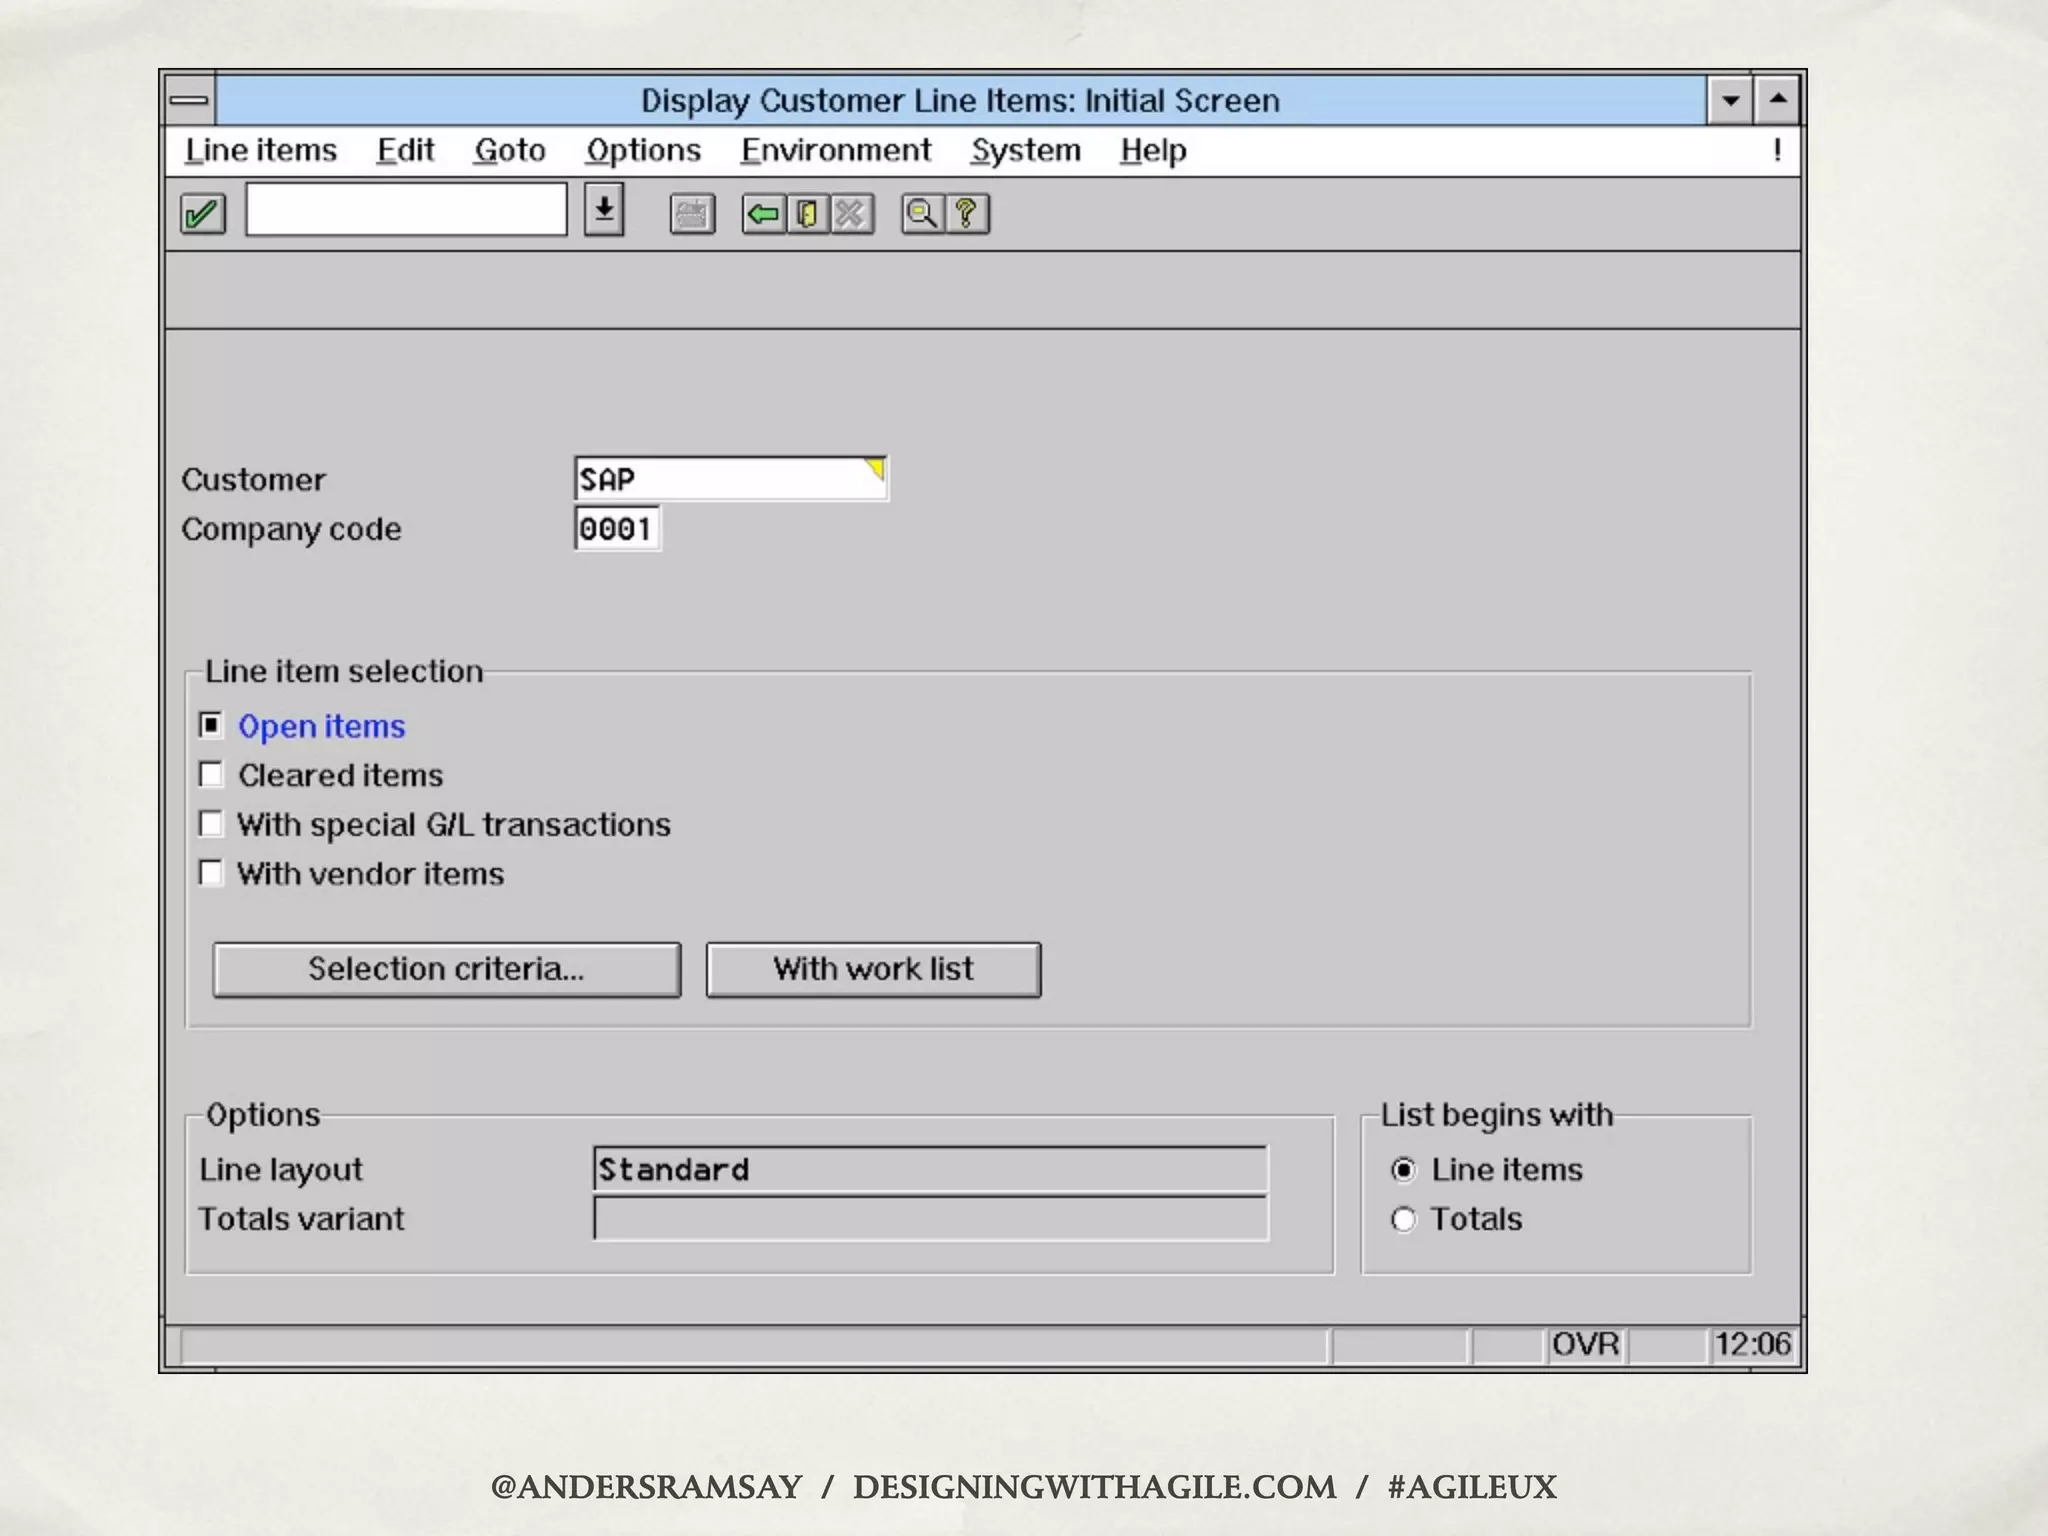Click the magnifier find icon
The width and height of the screenshot is (2048, 1536).
click(x=922, y=214)
